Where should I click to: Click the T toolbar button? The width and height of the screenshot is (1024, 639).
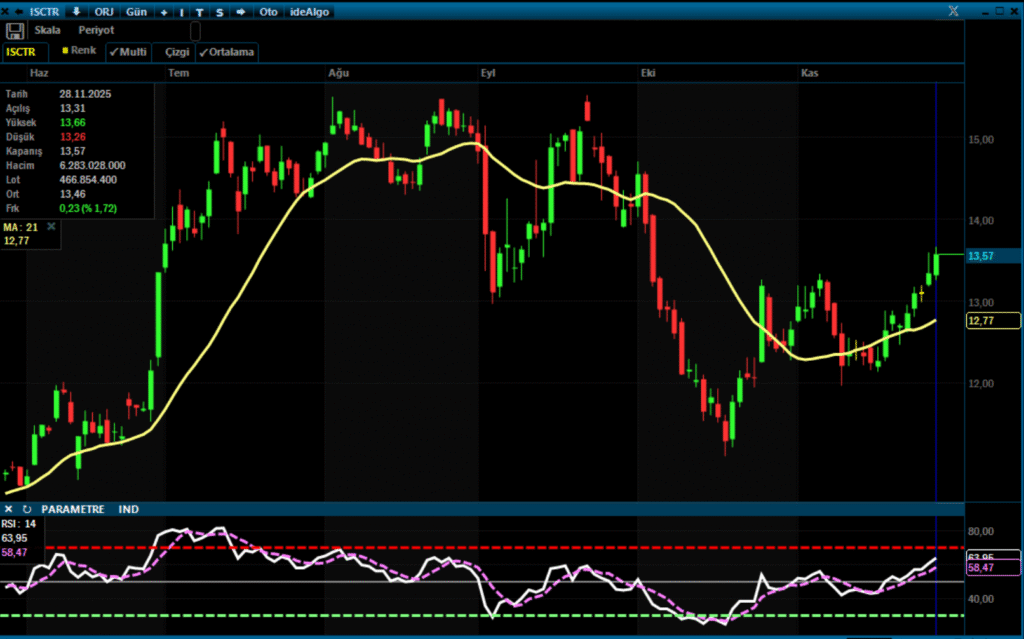click(200, 12)
